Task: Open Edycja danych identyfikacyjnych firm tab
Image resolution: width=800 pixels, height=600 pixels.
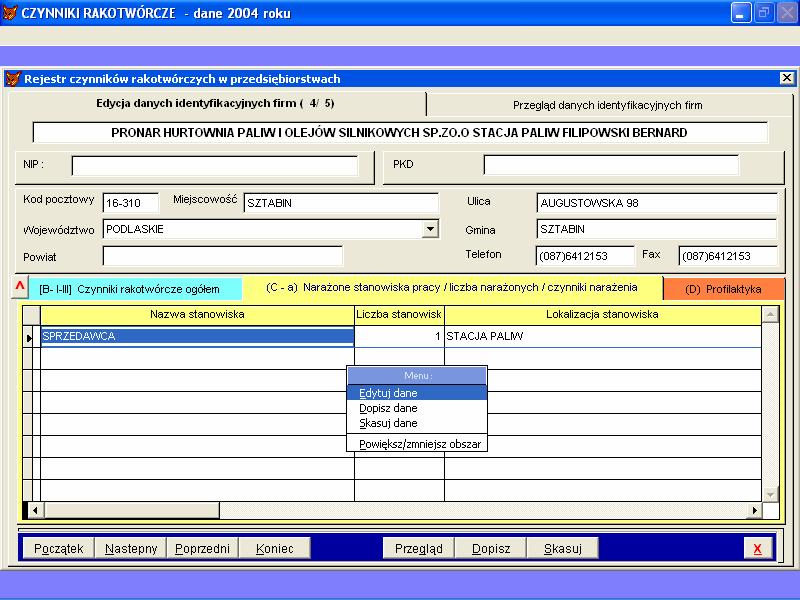Action: click(215, 104)
